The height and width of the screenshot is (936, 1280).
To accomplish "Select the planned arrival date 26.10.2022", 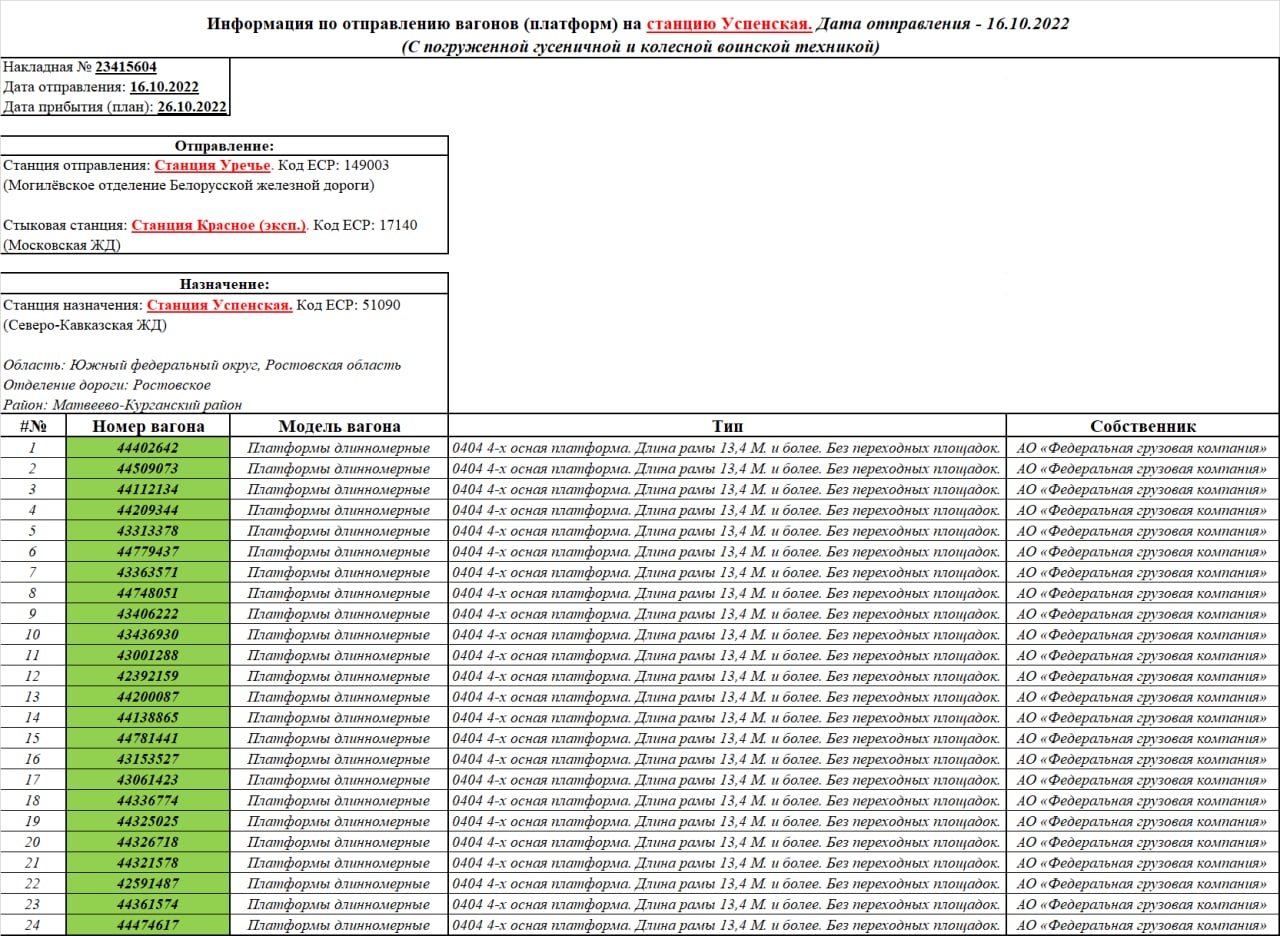I will click(x=192, y=107).
